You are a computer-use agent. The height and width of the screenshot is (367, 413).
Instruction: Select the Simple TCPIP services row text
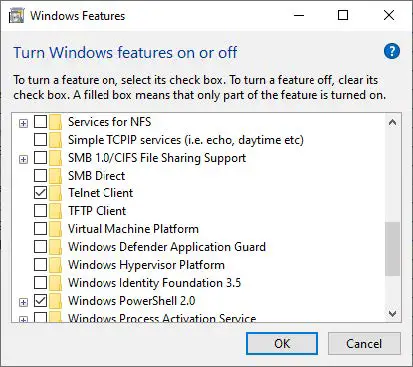[x=186, y=140]
